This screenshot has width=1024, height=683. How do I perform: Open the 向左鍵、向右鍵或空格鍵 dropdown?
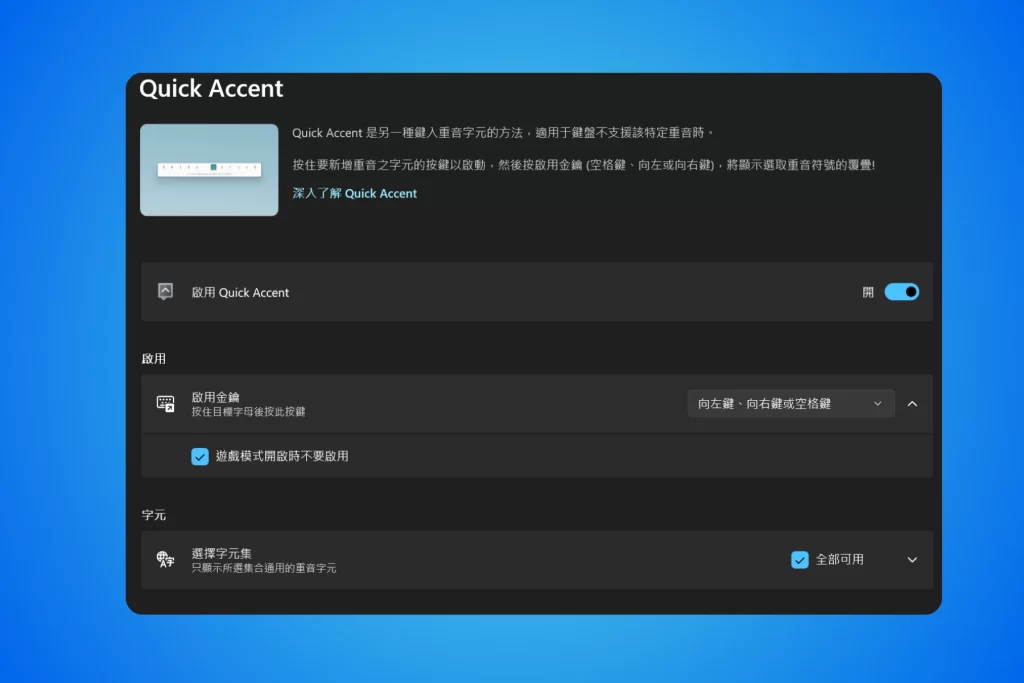[x=790, y=404]
